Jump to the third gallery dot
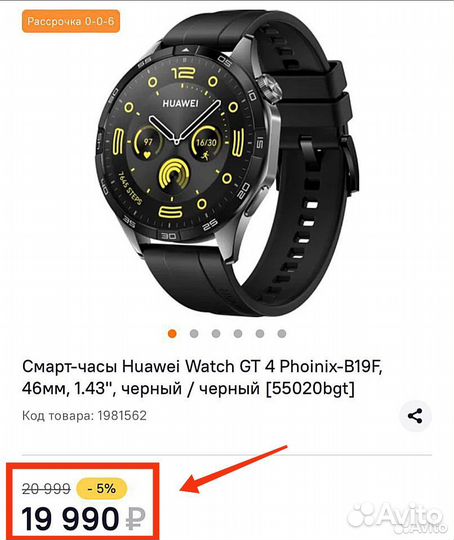Image resolution: width=454 pixels, height=540 pixels. (216, 333)
